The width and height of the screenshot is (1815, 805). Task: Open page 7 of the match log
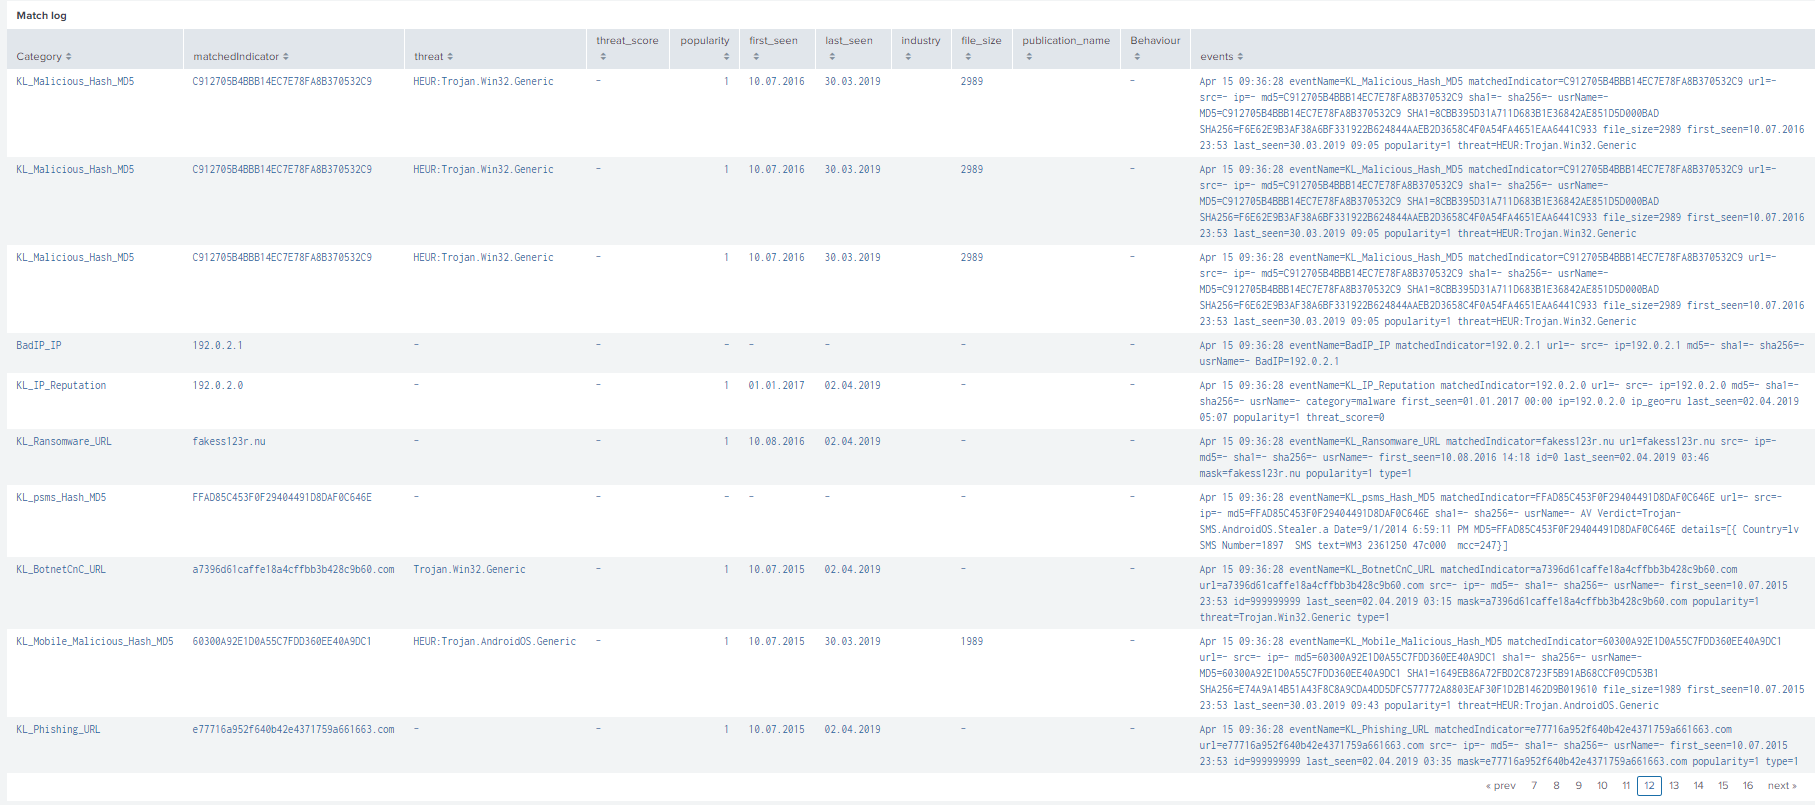1534,786
